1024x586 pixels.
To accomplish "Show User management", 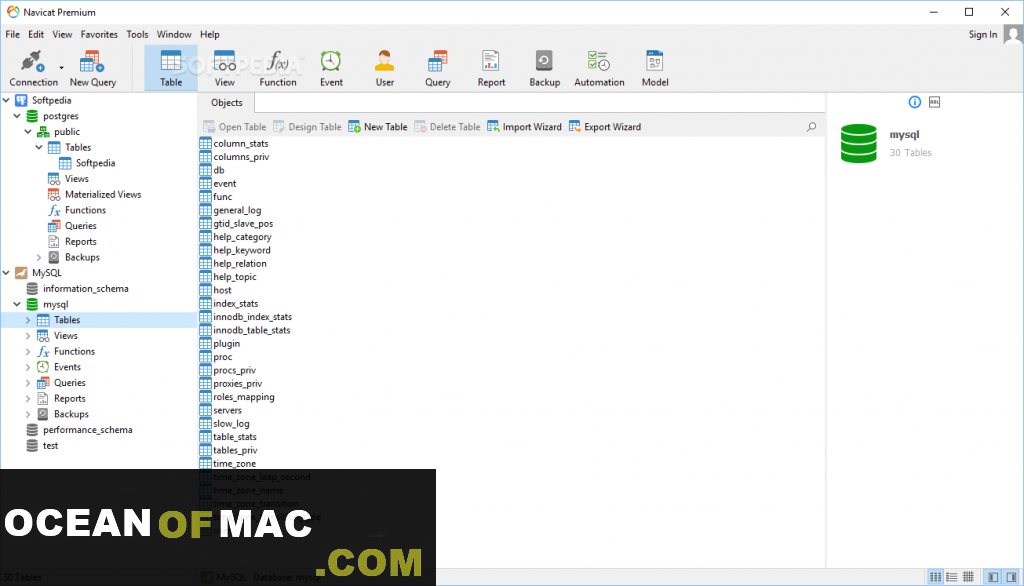I will pyautogui.click(x=385, y=68).
